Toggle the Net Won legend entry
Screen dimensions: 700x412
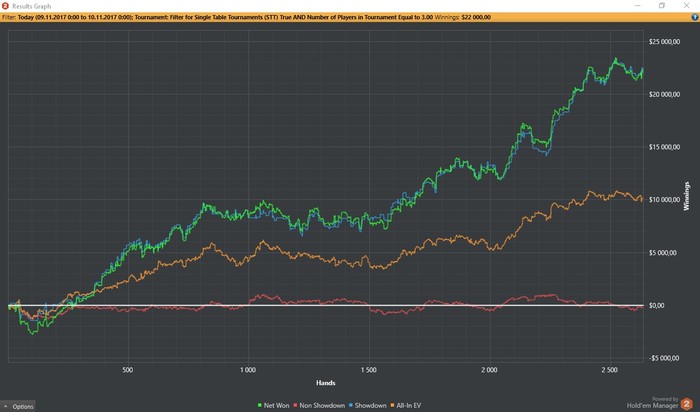click(274, 405)
